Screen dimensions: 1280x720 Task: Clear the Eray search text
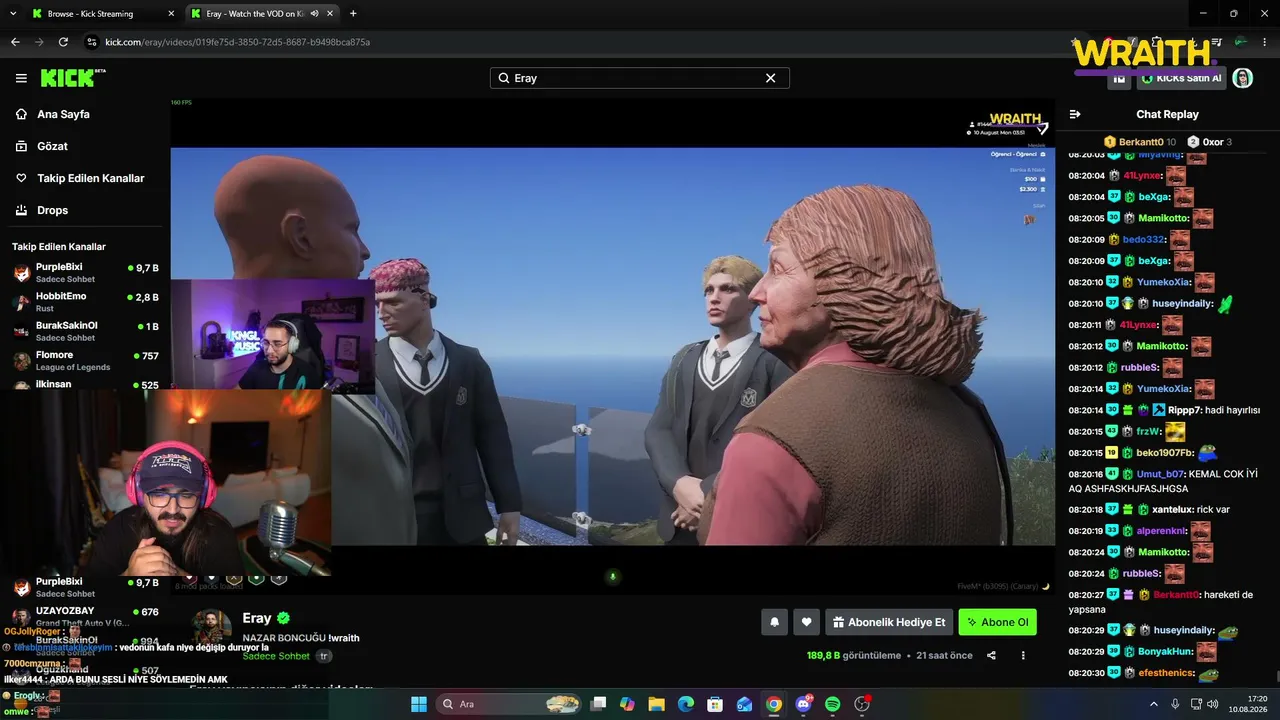[770, 78]
